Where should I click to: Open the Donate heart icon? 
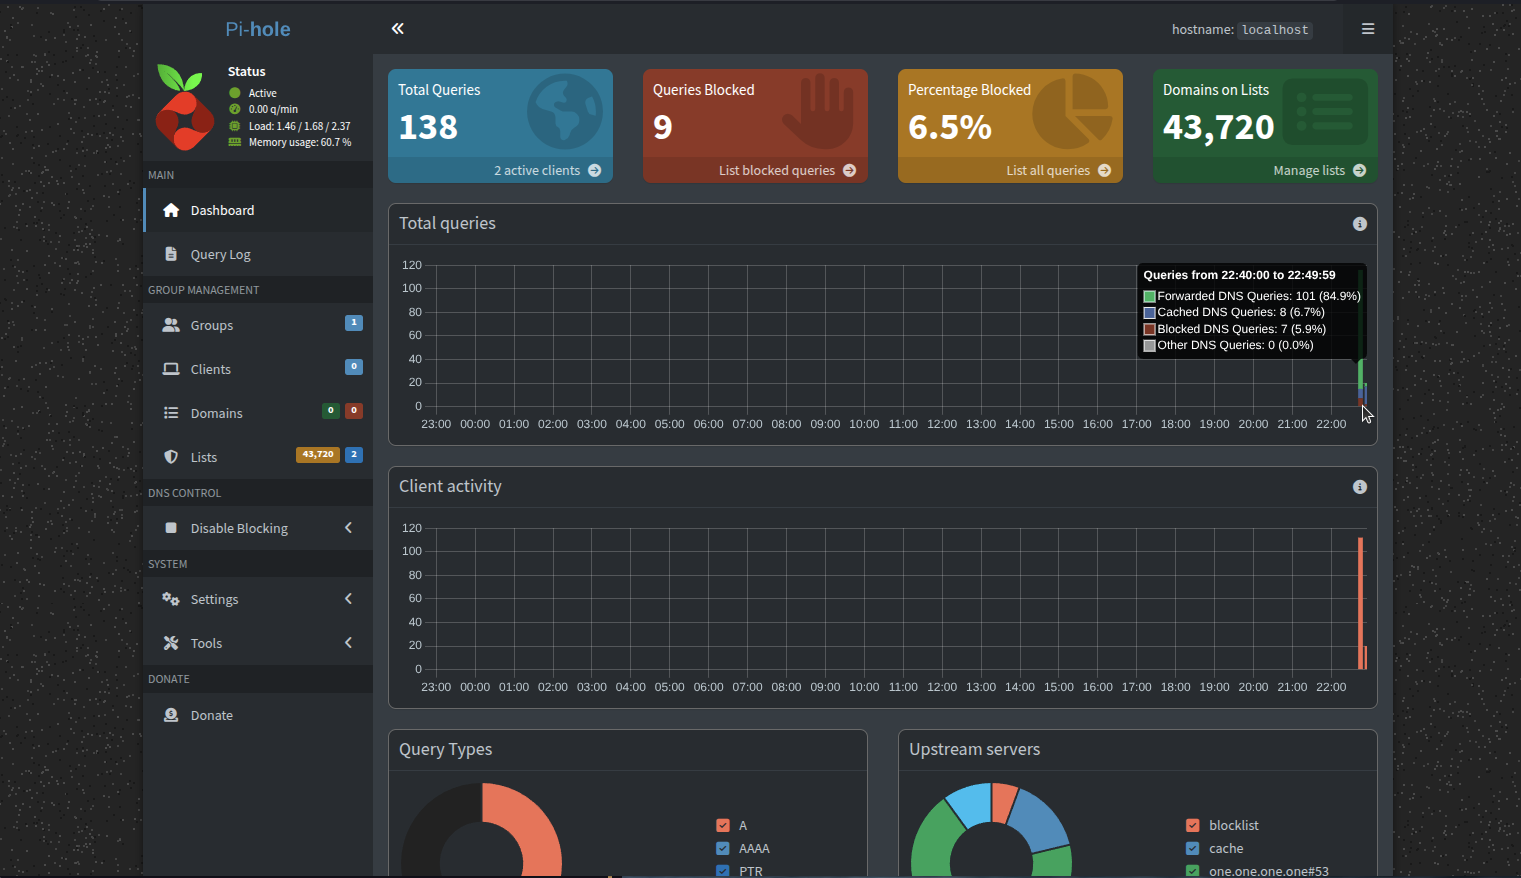[x=171, y=715]
